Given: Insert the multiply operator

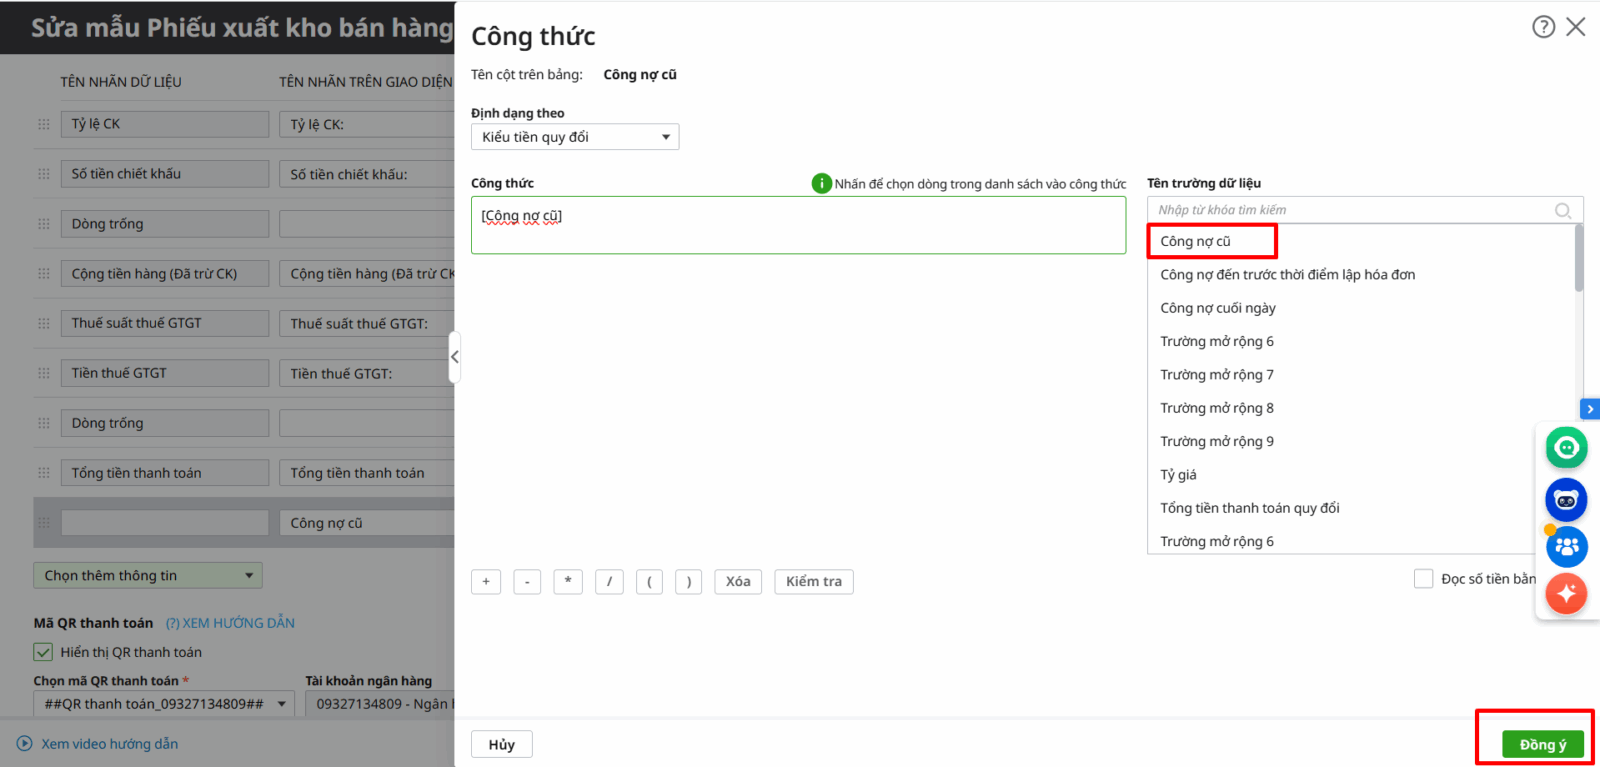Looking at the screenshot, I should pyautogui.click(x=568, y=582).
